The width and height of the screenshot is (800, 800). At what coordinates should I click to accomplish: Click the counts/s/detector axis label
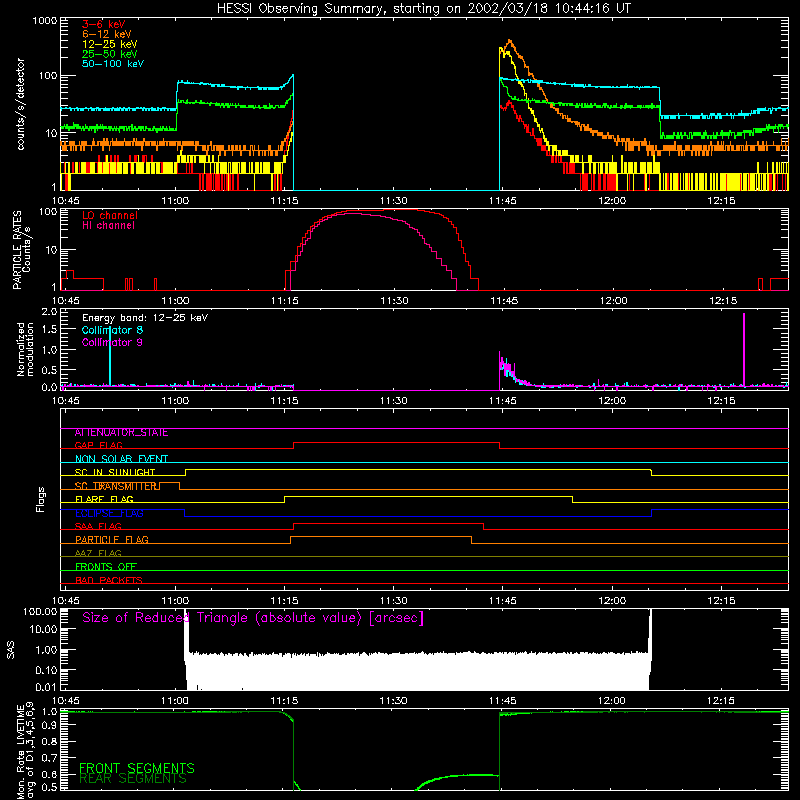20,104
